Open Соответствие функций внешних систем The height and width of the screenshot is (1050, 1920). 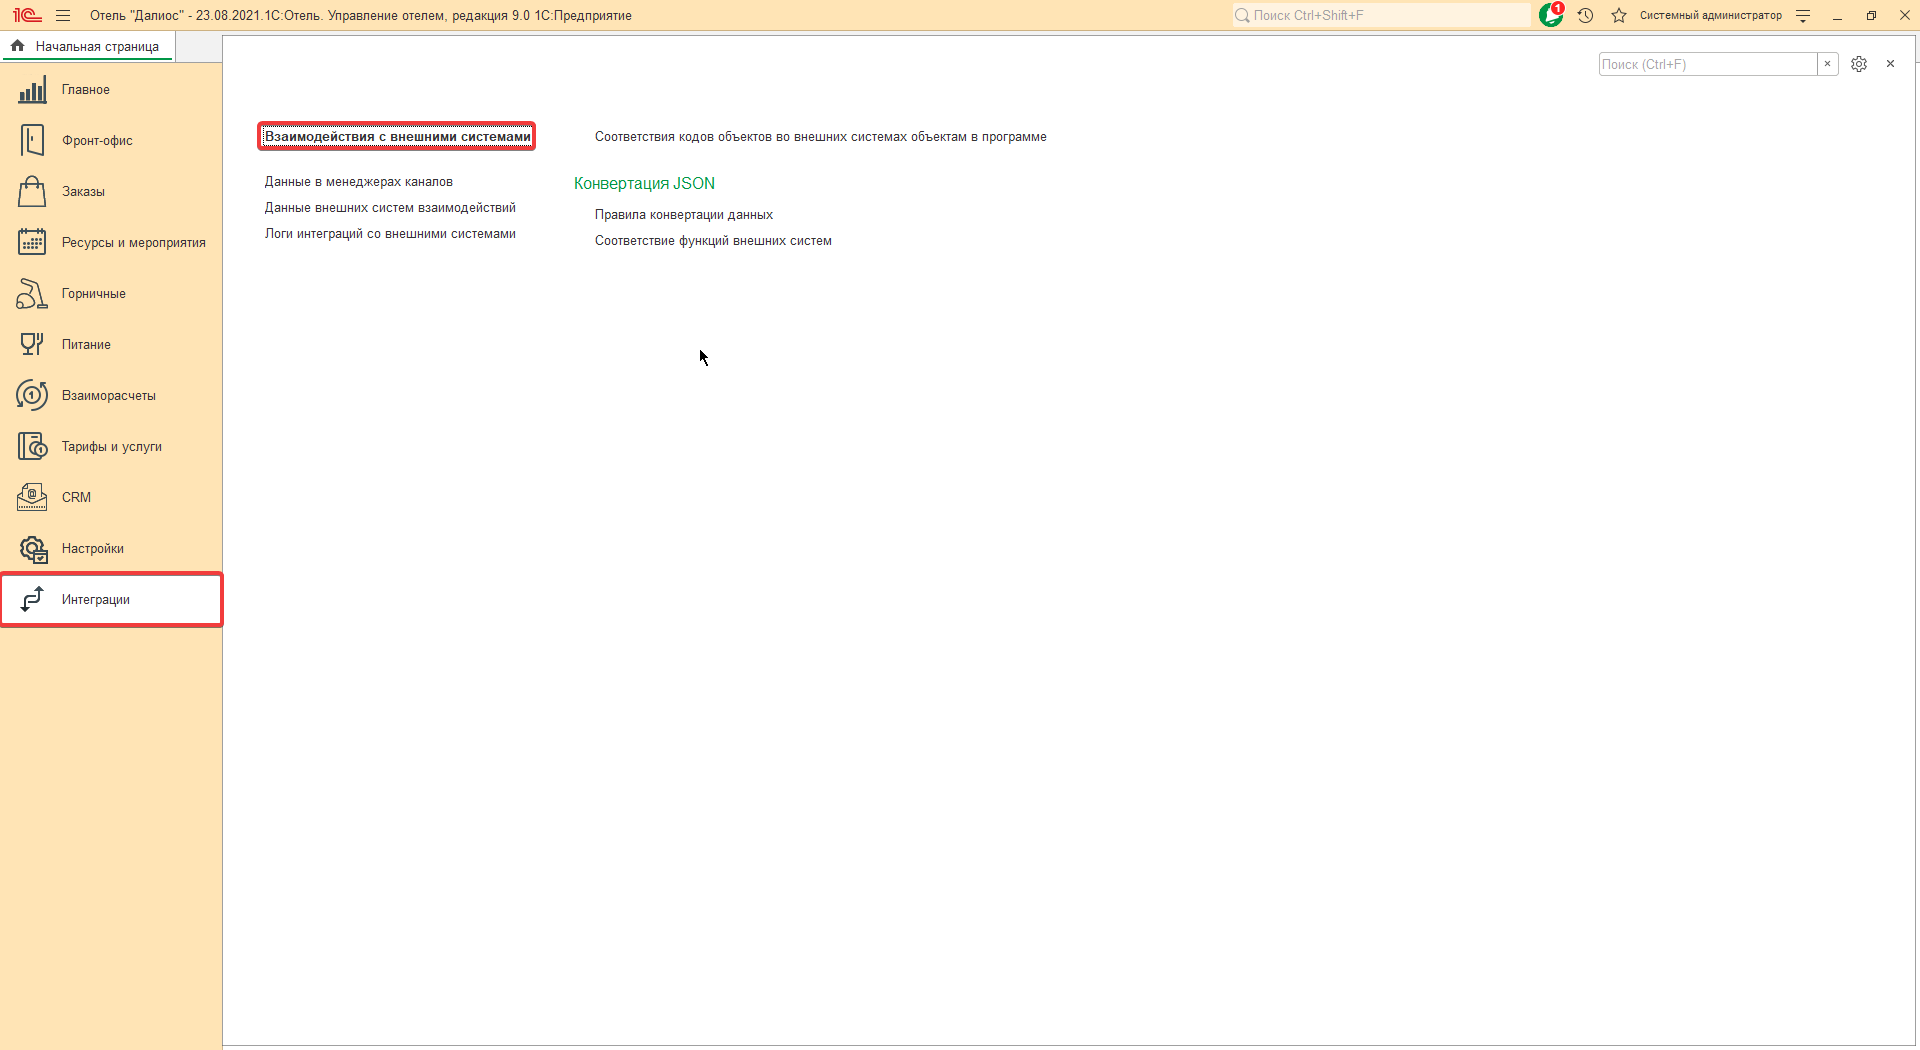[713, 241]
